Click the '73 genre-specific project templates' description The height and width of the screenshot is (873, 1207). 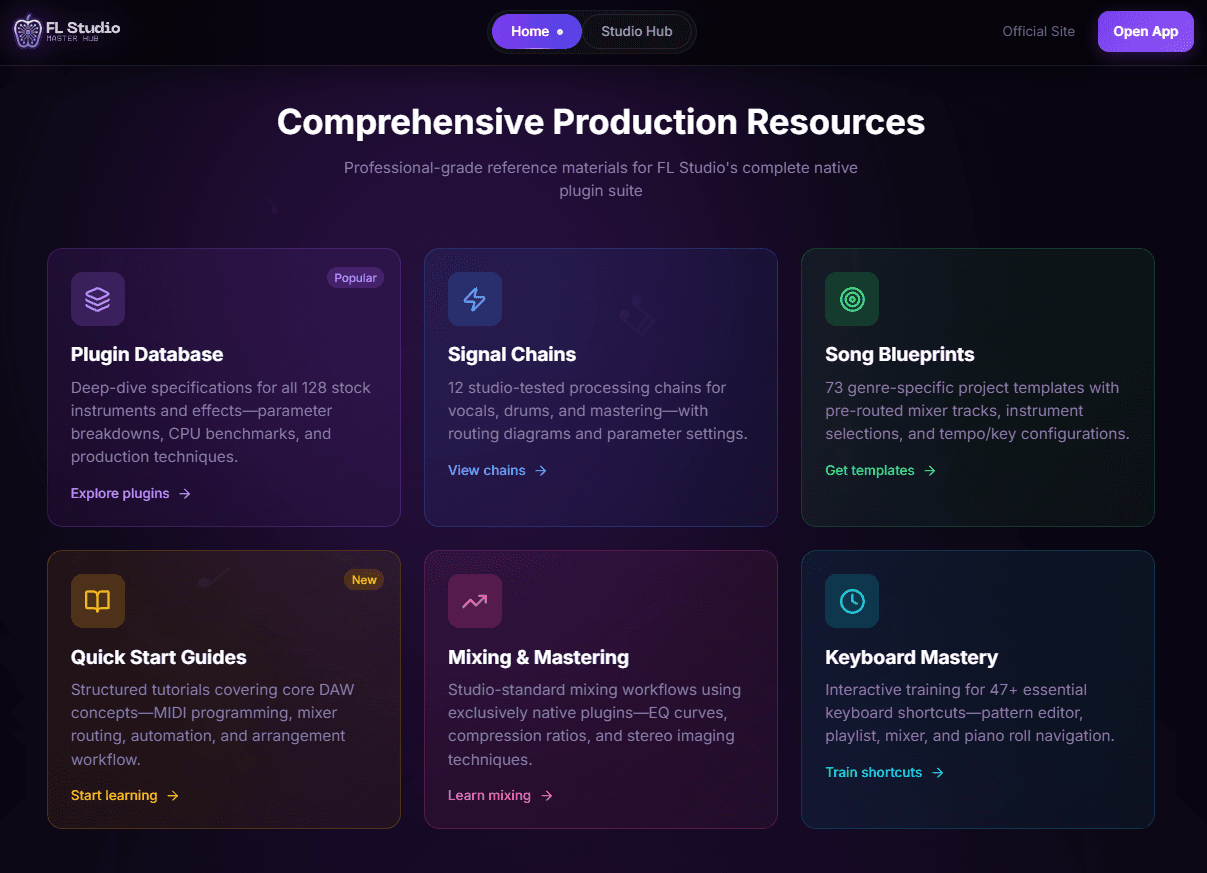[977, 411]
